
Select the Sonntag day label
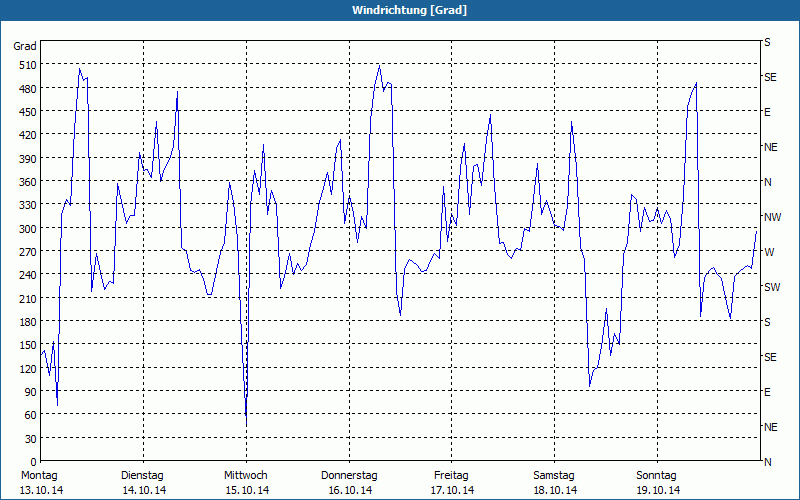(657, 475)
